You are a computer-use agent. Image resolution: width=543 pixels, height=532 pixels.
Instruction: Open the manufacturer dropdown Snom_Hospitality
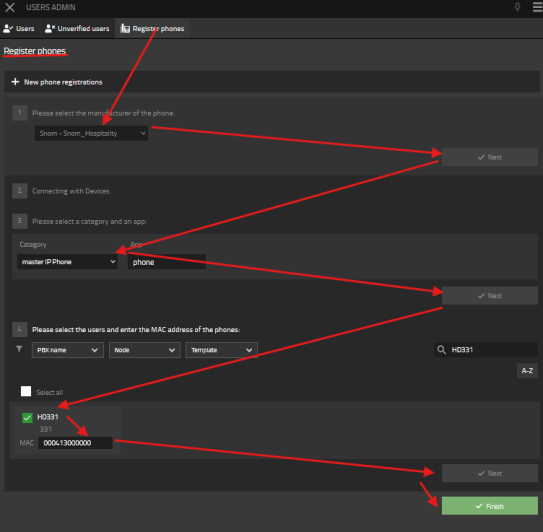(91, 133)
